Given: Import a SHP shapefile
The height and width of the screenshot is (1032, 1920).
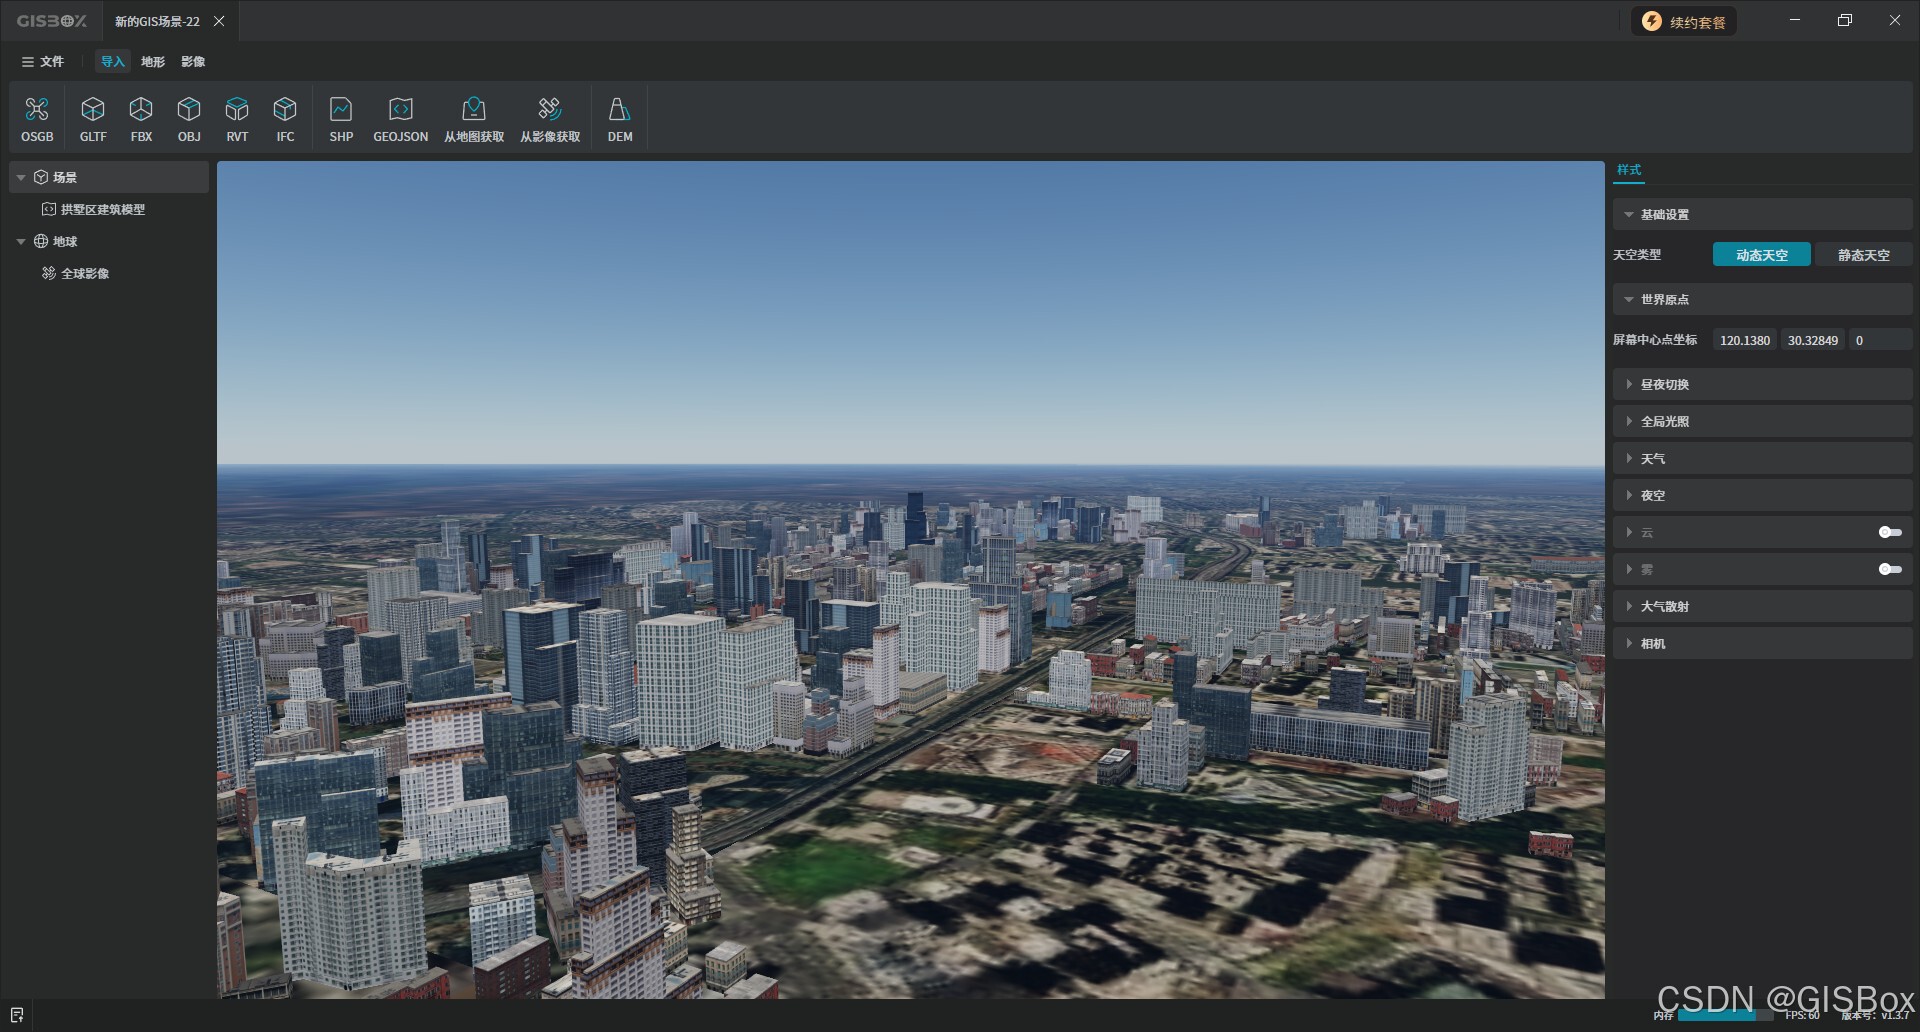Looking at the screenshot, I should point(341,119).
